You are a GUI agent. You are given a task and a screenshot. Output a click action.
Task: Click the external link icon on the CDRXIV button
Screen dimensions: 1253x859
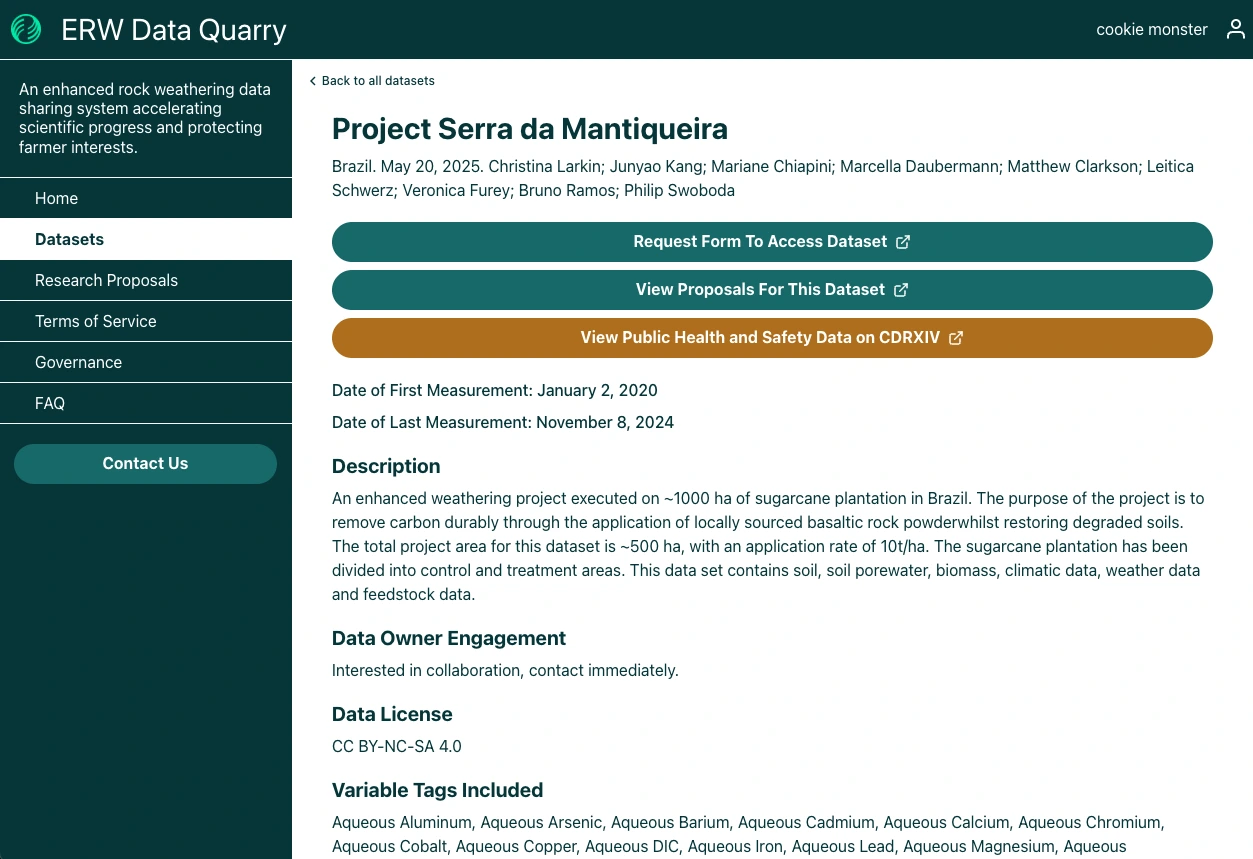(x=956, y=337)
